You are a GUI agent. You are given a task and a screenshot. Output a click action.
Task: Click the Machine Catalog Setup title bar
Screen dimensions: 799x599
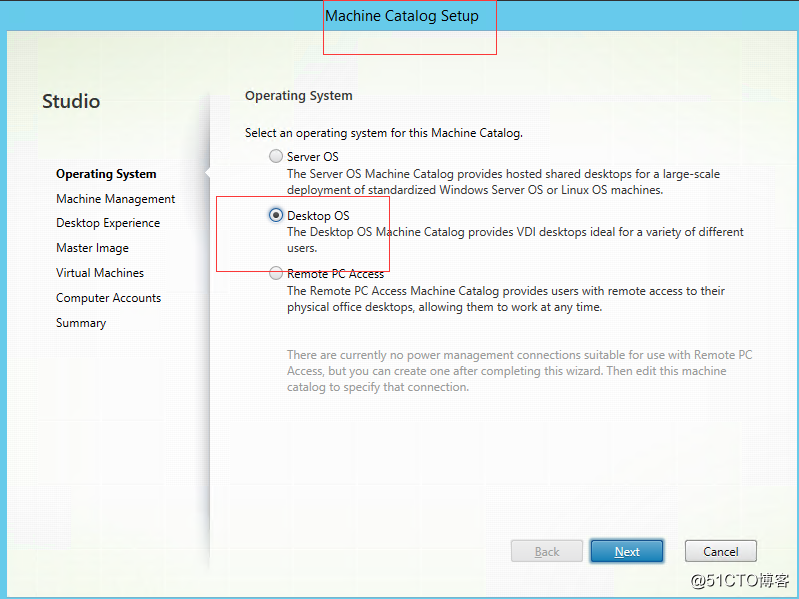pos(402,16)
